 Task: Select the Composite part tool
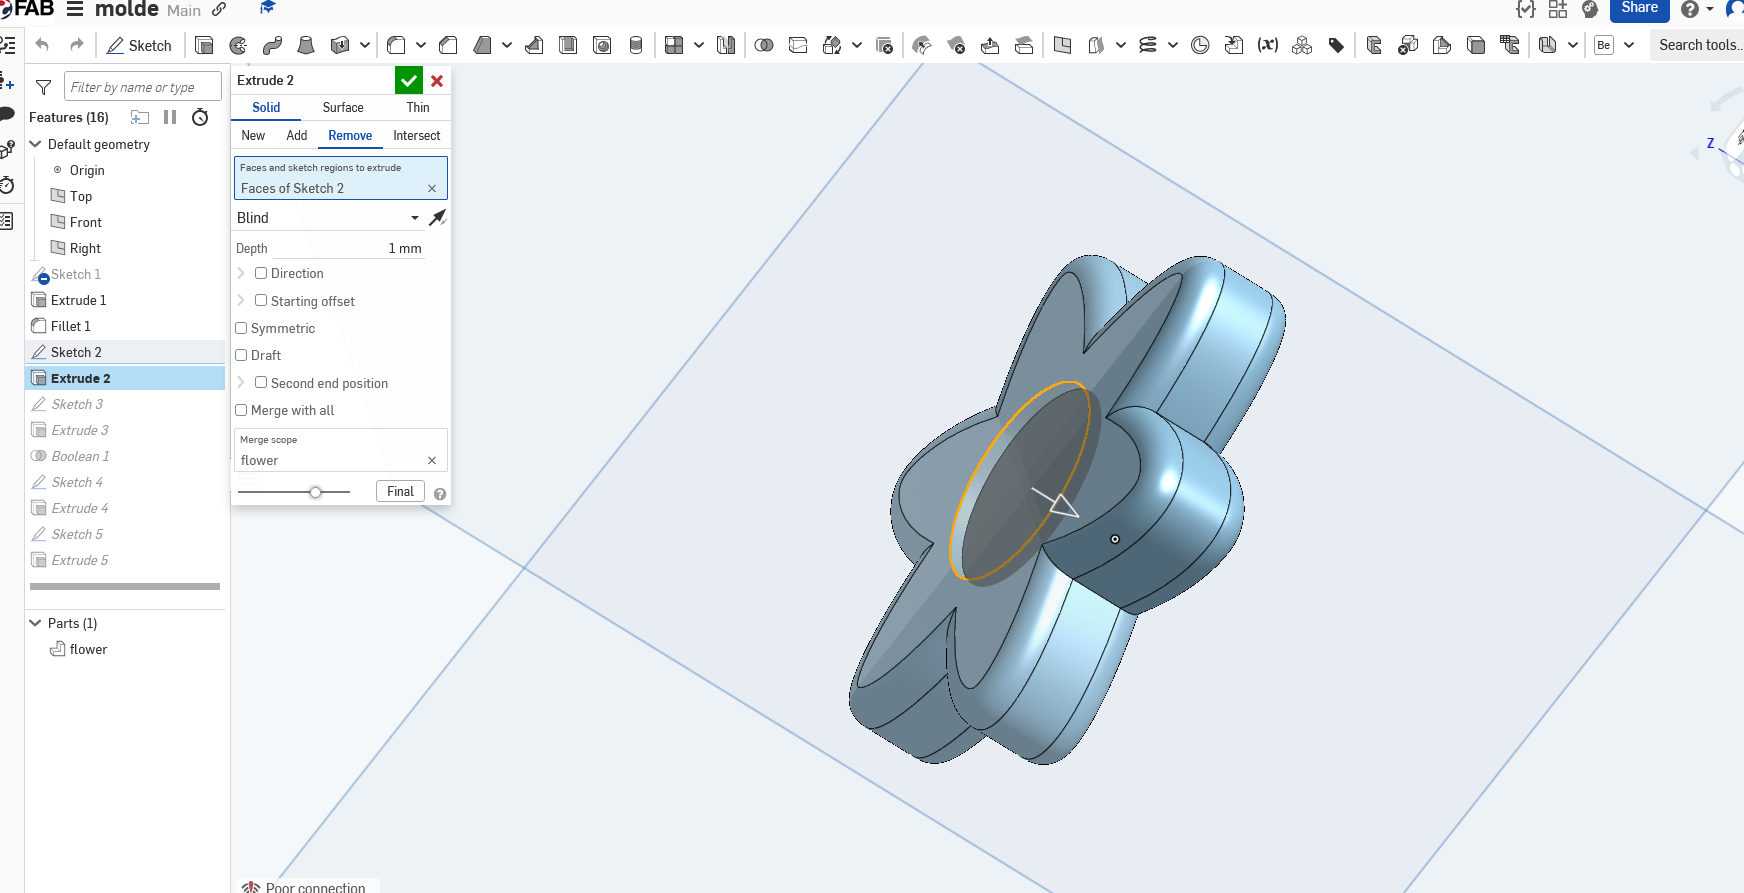pyautogui.click(x=1302, y=45)
